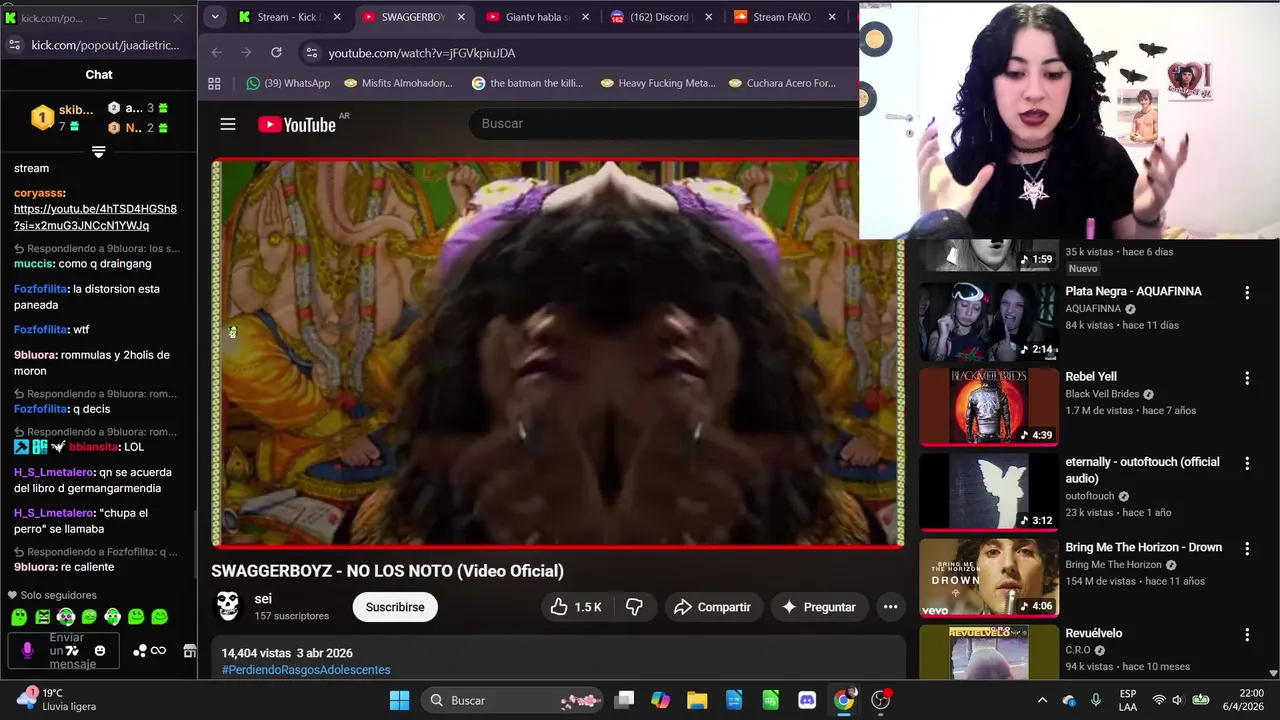Open the Plata Negra AQUAFINNA thumbnail
The height and width of the screenshot is (720, 1280).
coord(988,321)
